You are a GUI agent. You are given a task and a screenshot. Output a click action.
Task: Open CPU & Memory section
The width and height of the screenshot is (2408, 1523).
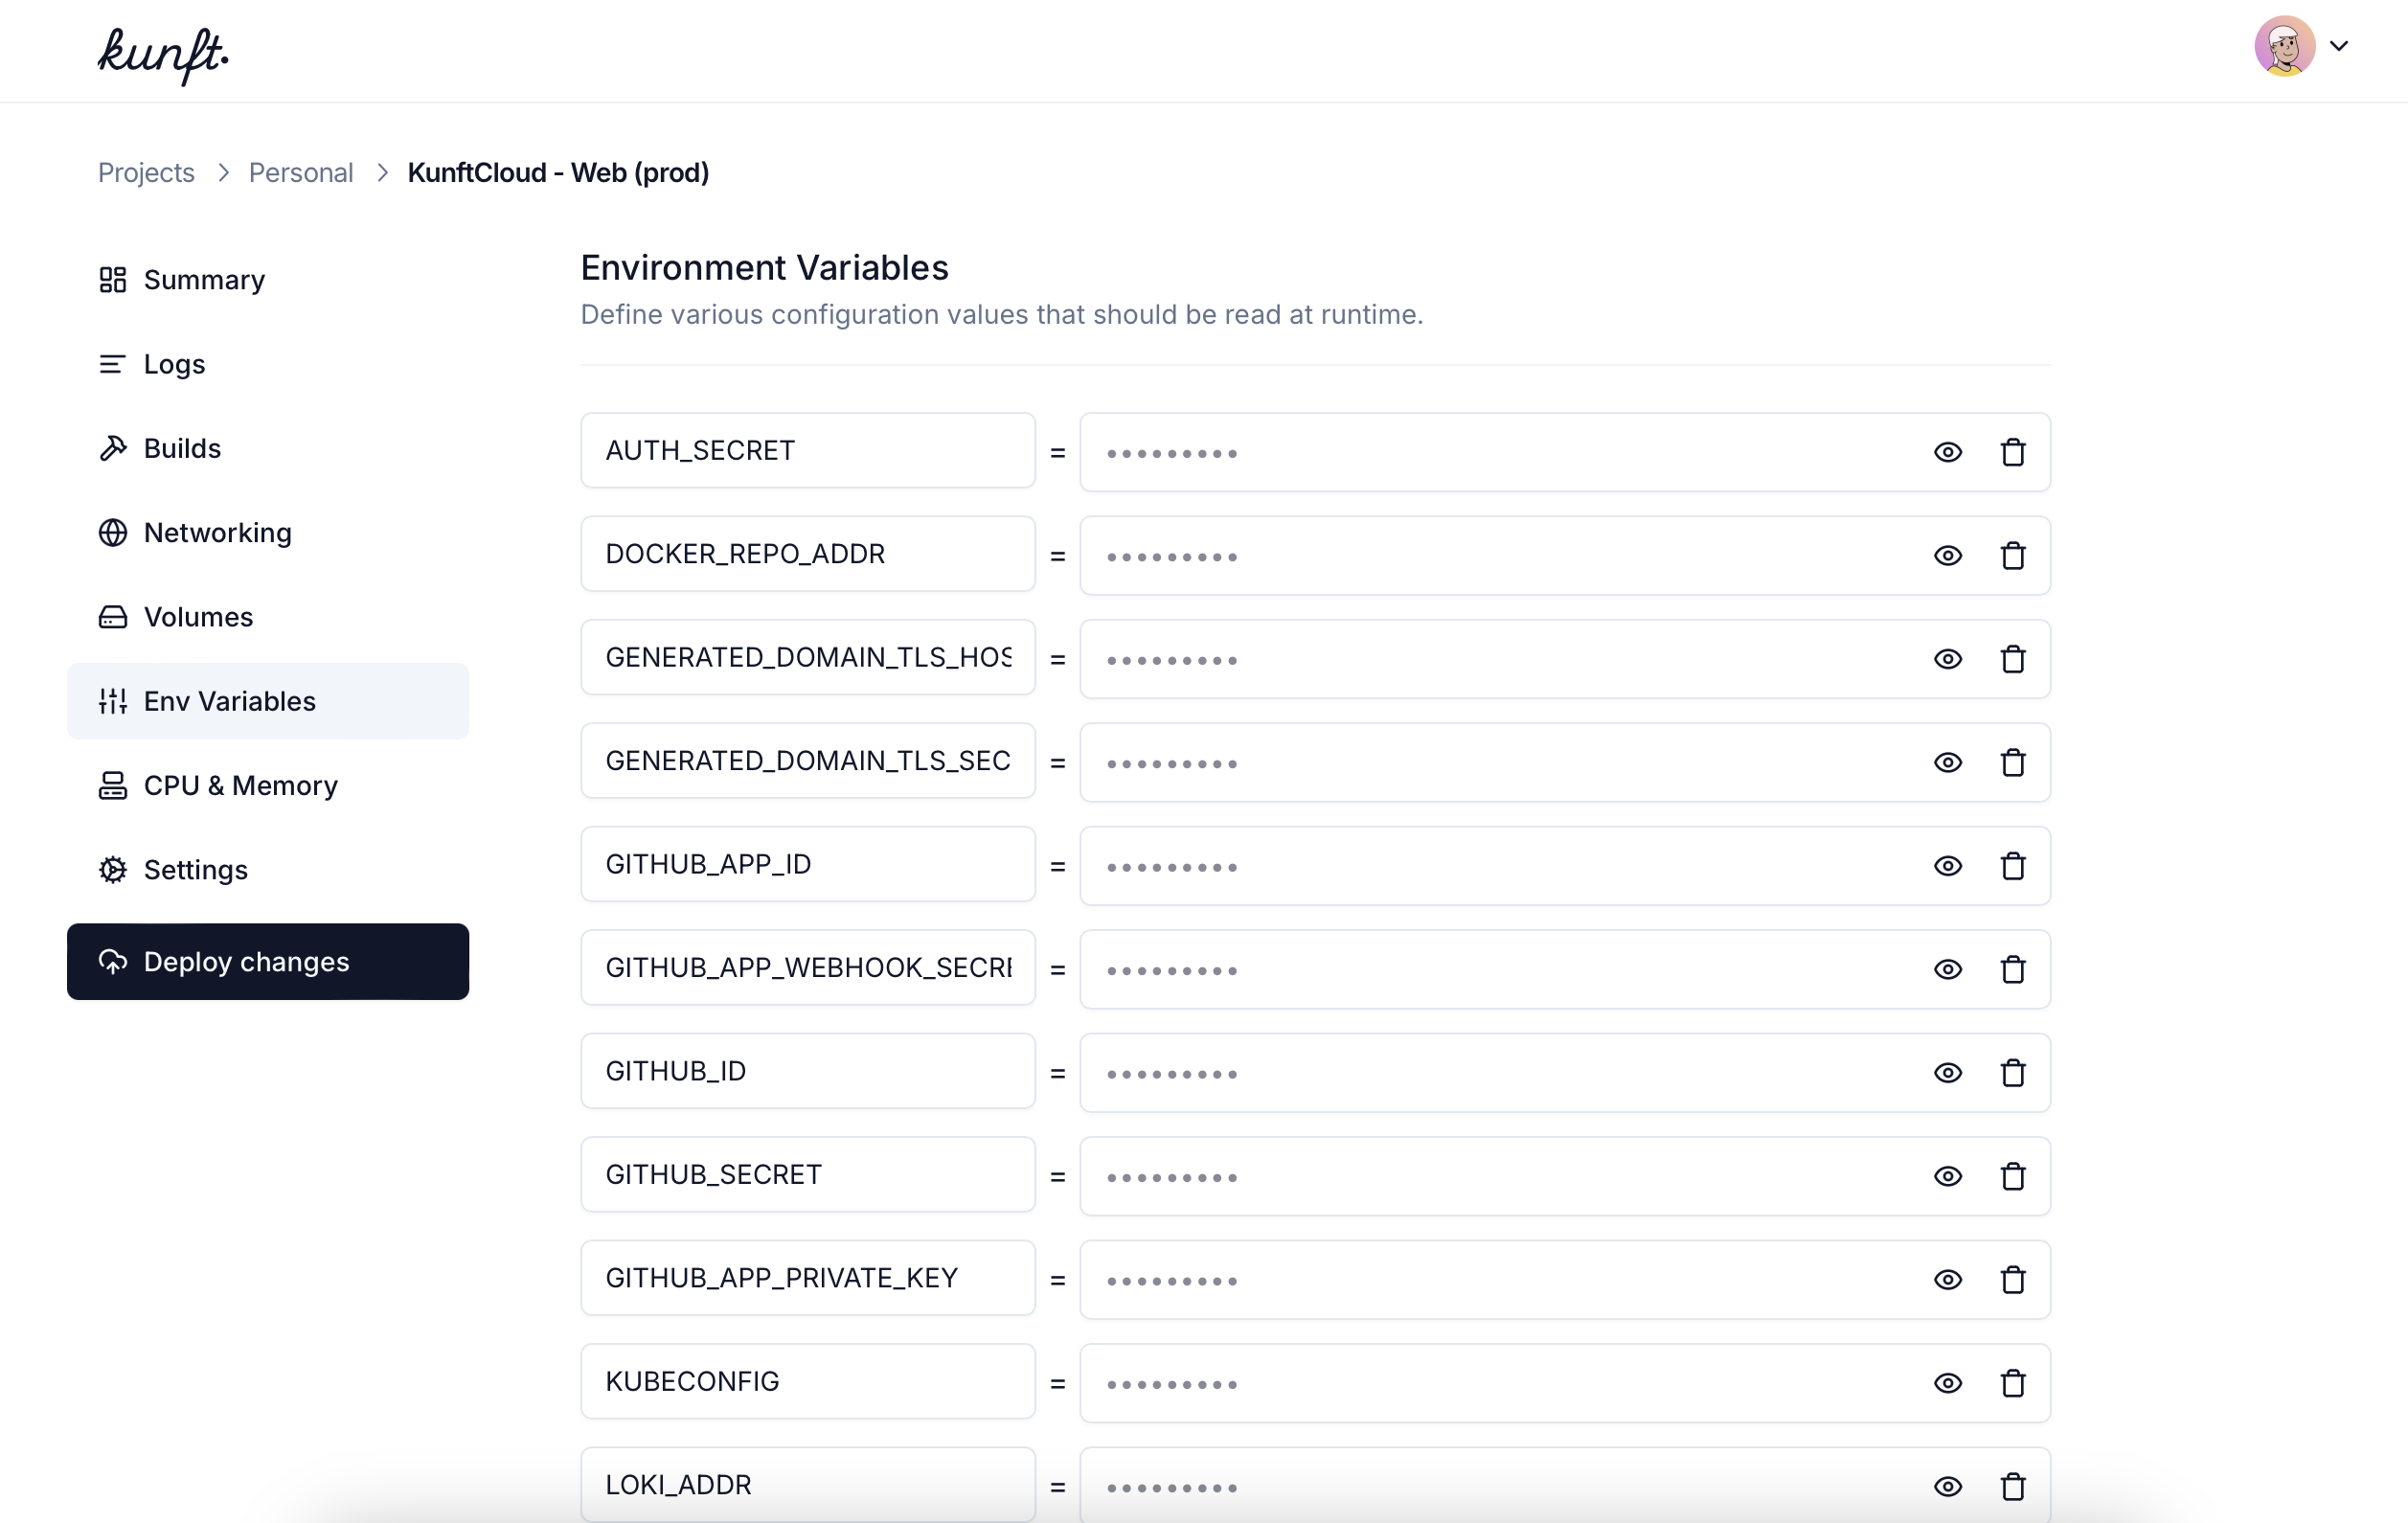pyautogui.click(x=268, y=785)
